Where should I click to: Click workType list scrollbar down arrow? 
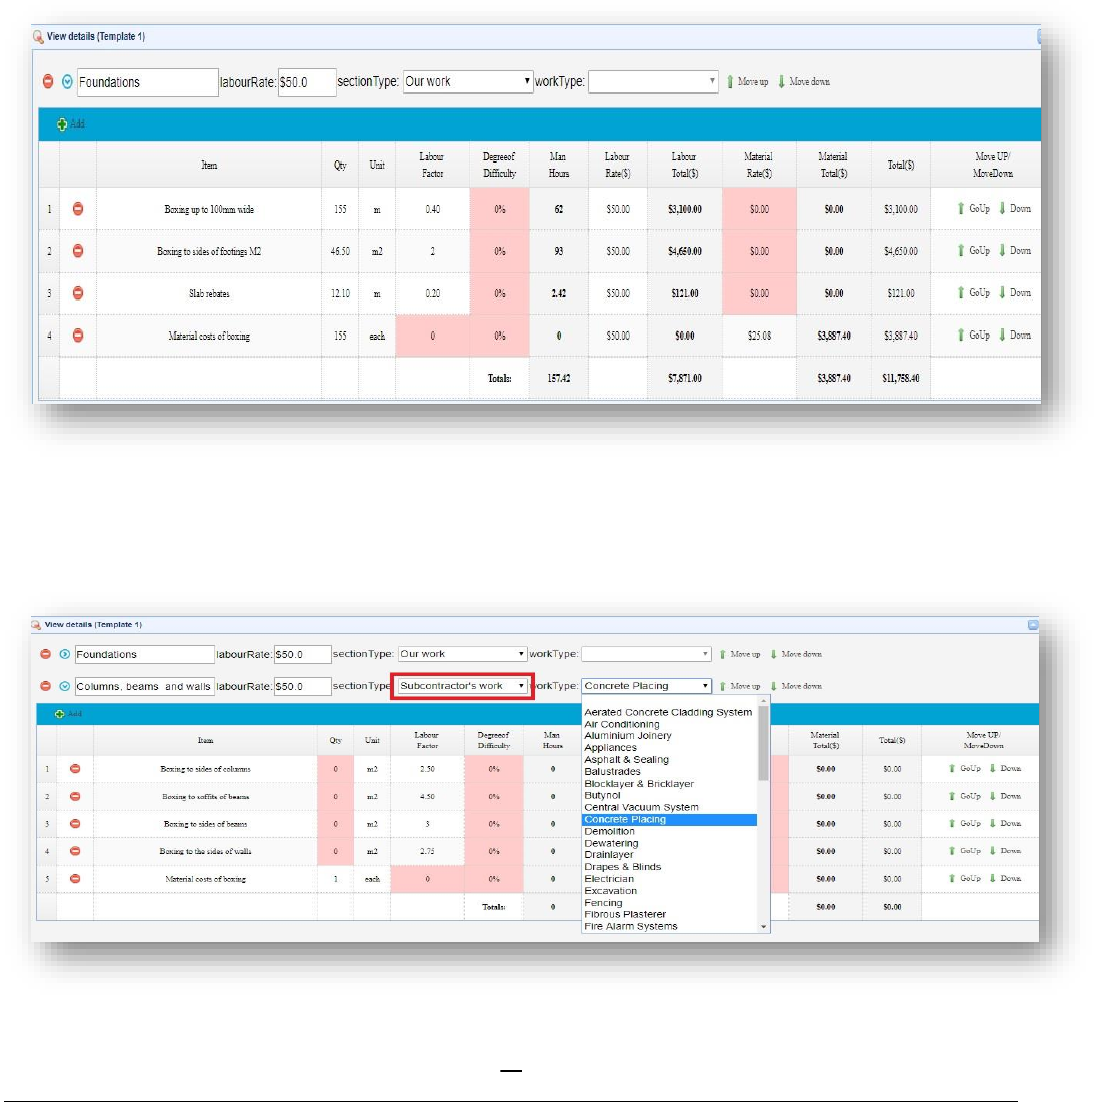[x=763, y=927]
